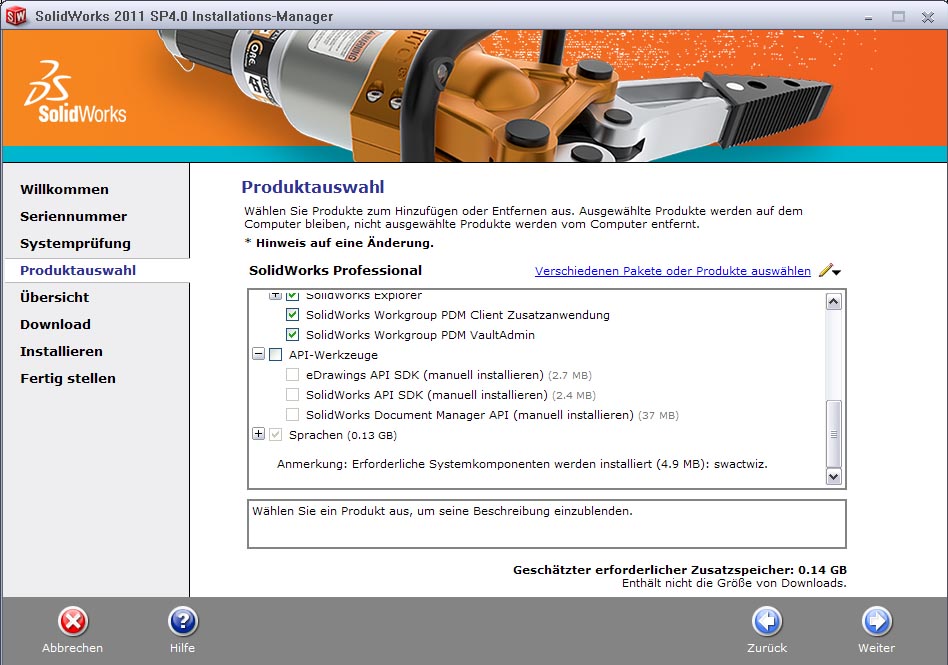
Task: Expand the SolidWorks Explorer tree node
Action: point(276,296)
